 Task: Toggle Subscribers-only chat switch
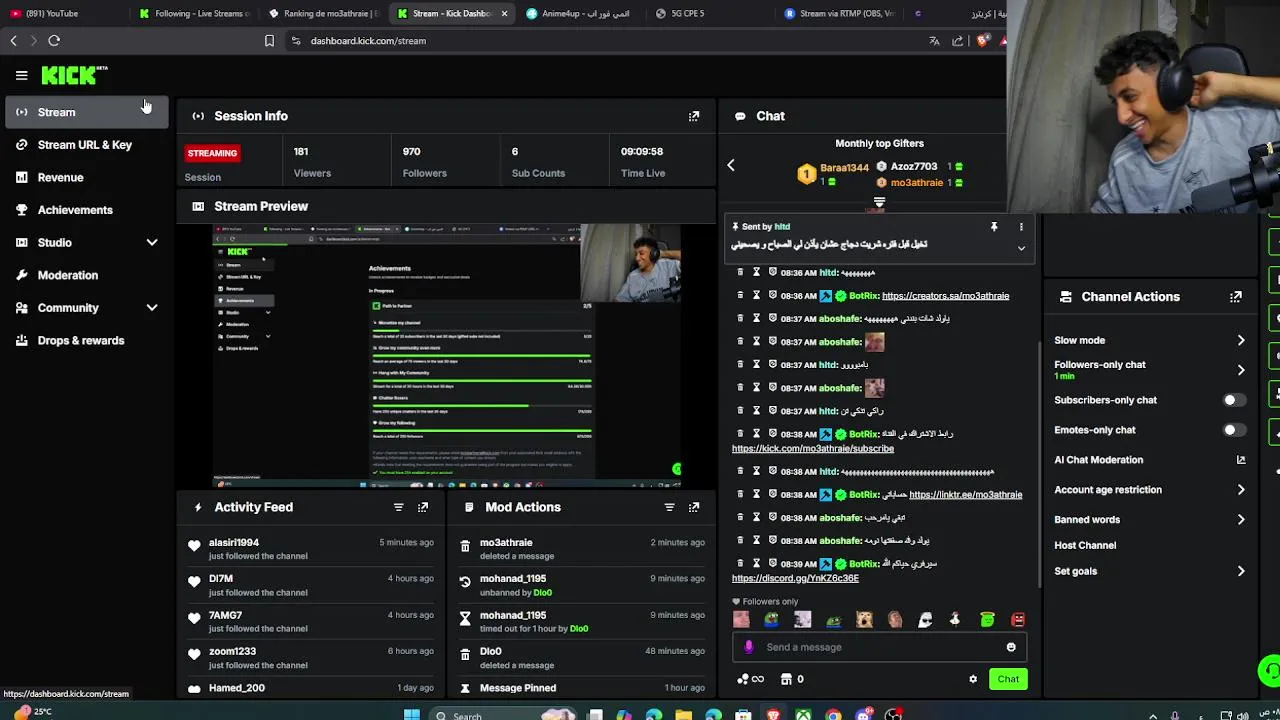(x=1234, y=400)
